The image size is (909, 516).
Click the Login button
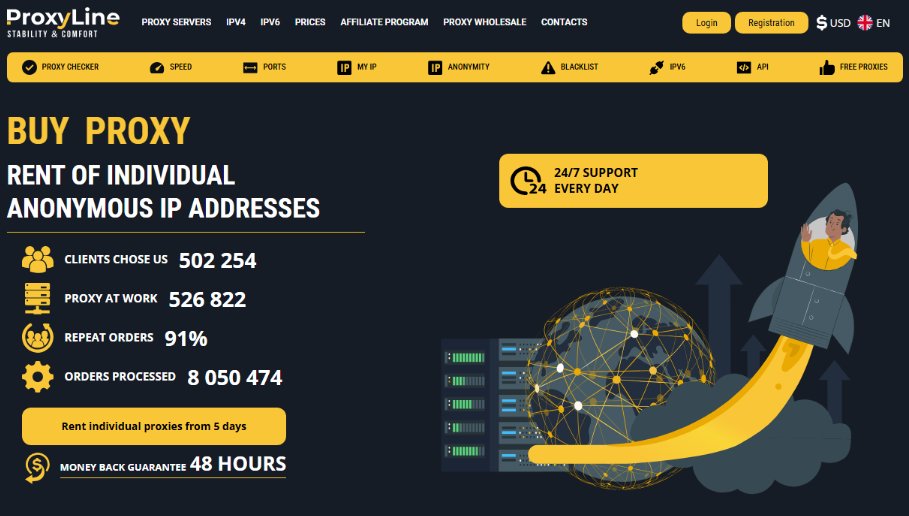tap(706, 23)
